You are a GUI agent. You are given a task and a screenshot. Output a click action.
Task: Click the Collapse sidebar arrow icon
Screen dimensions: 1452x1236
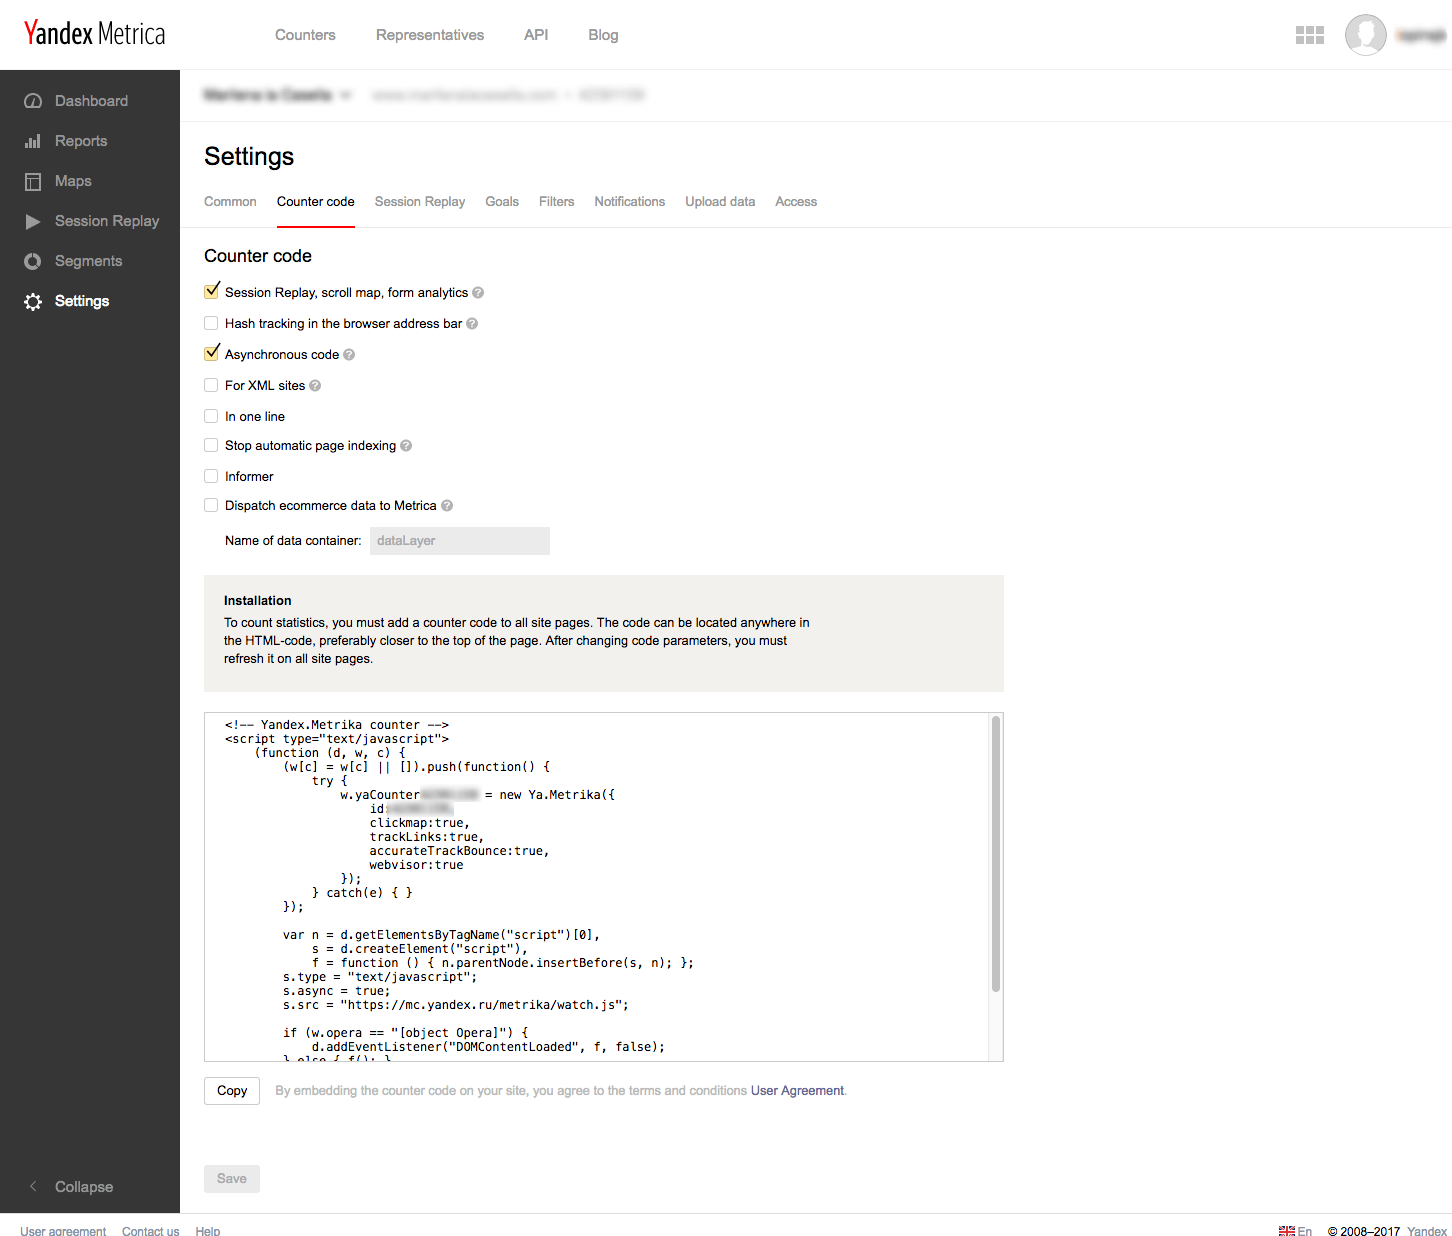[x=33, y=1186]
